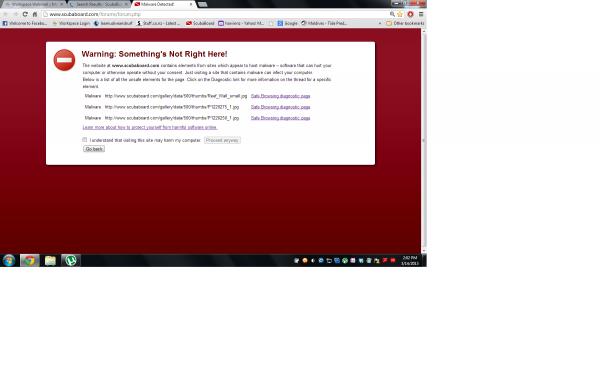
Task: Click the zoom magnifier icon in address bar
Action: 392,14
